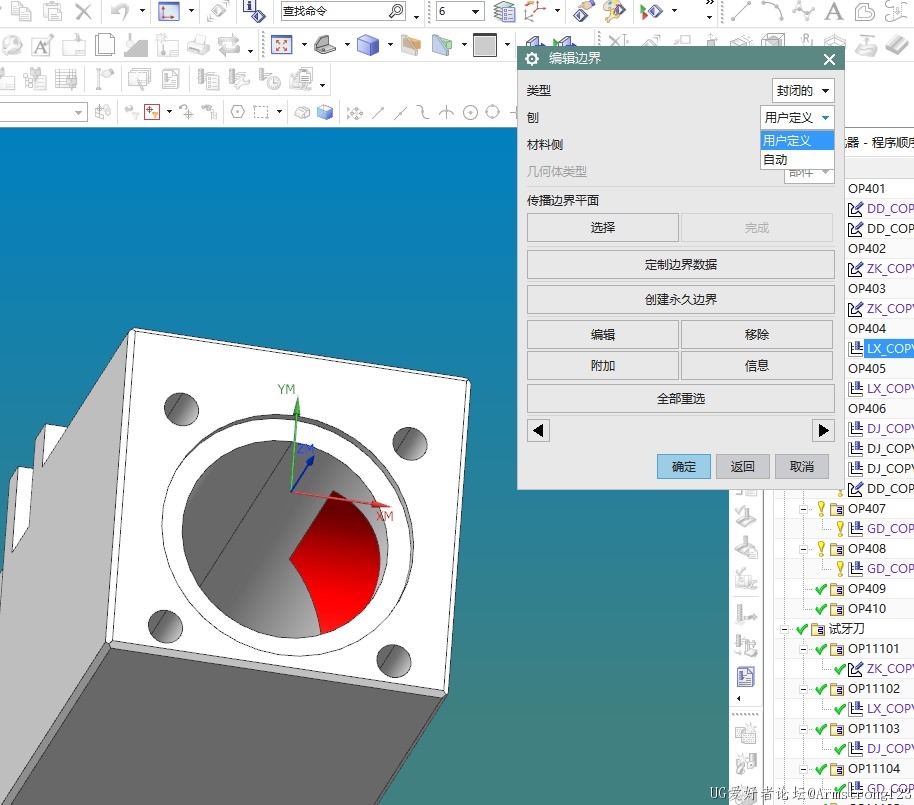This screenshot has width=914, height=805.
Task: Click the clip section orange icon
Action: click(411, 45)
